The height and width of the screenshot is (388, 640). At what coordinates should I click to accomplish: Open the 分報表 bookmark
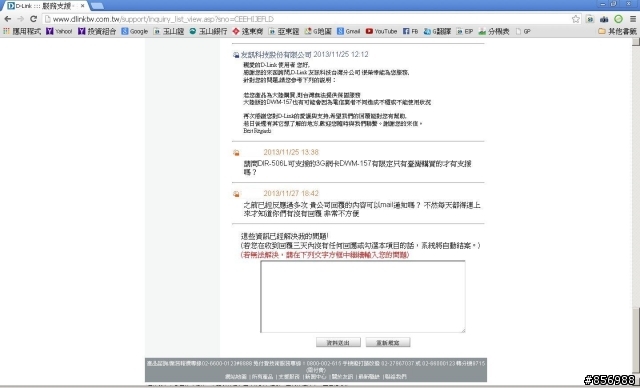[494, 31]
